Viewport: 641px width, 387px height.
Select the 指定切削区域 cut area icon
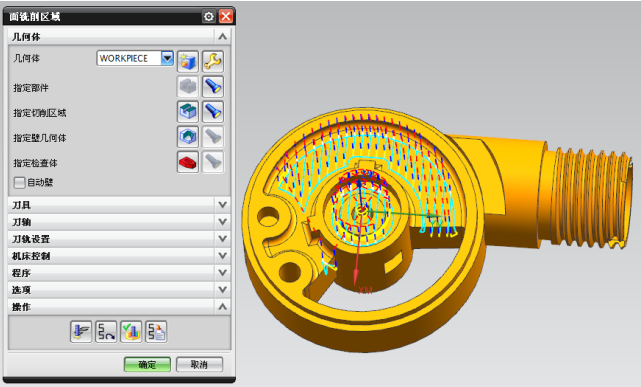(x=188, y=112)
